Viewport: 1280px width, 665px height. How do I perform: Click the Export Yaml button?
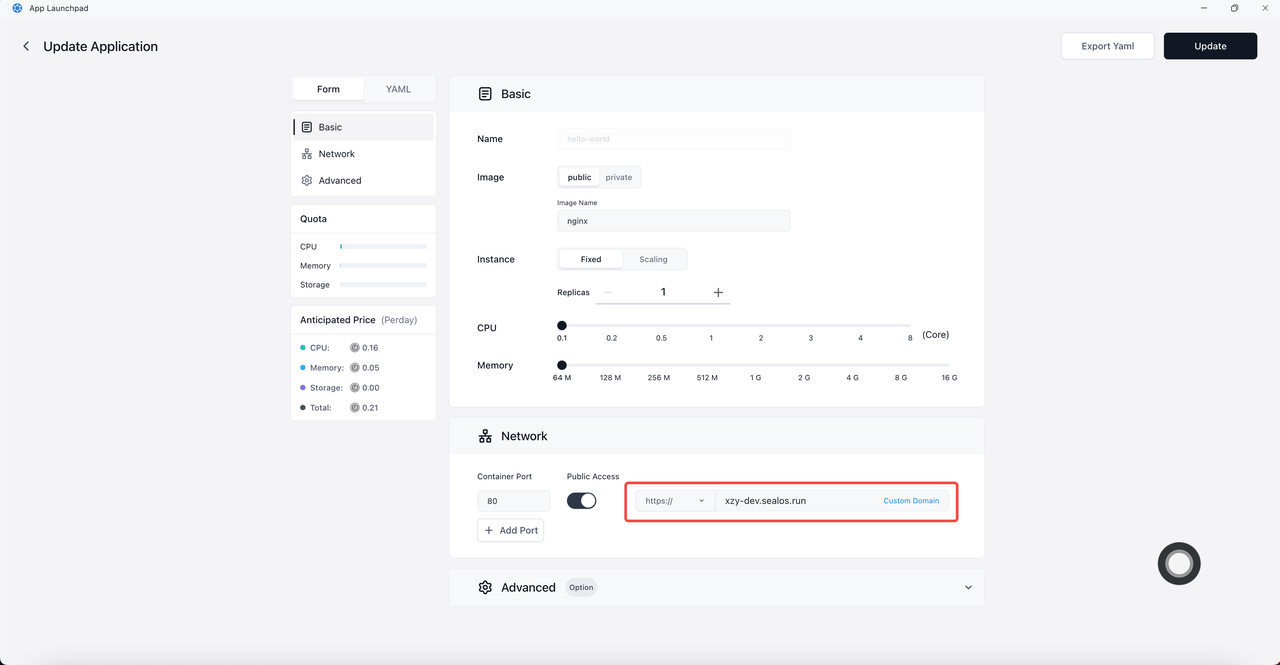1107,46
